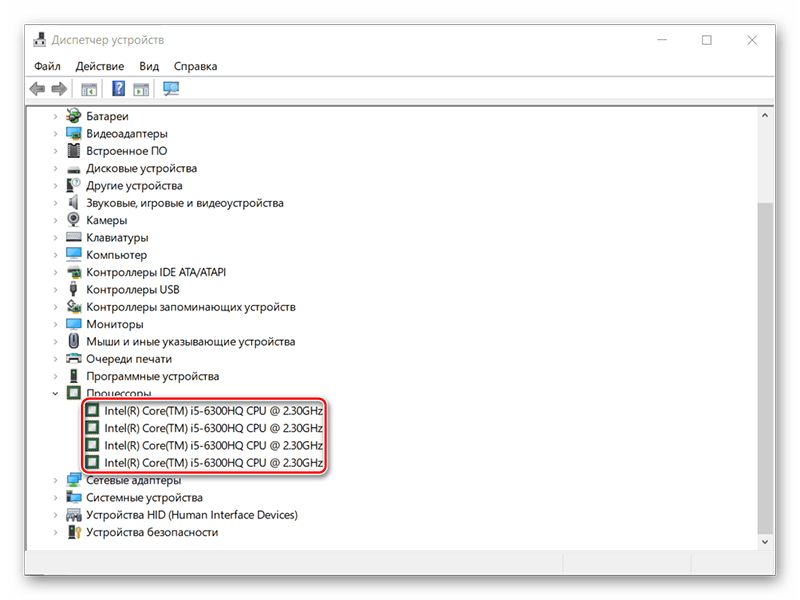Open the Help question-mark toolbar icon

pos(118,89)
